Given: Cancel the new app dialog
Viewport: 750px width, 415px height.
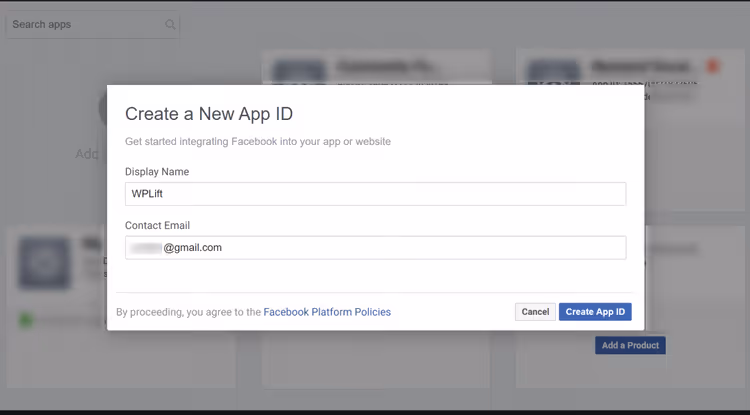Looking at the screenshot, I should [x=535, y=312].
